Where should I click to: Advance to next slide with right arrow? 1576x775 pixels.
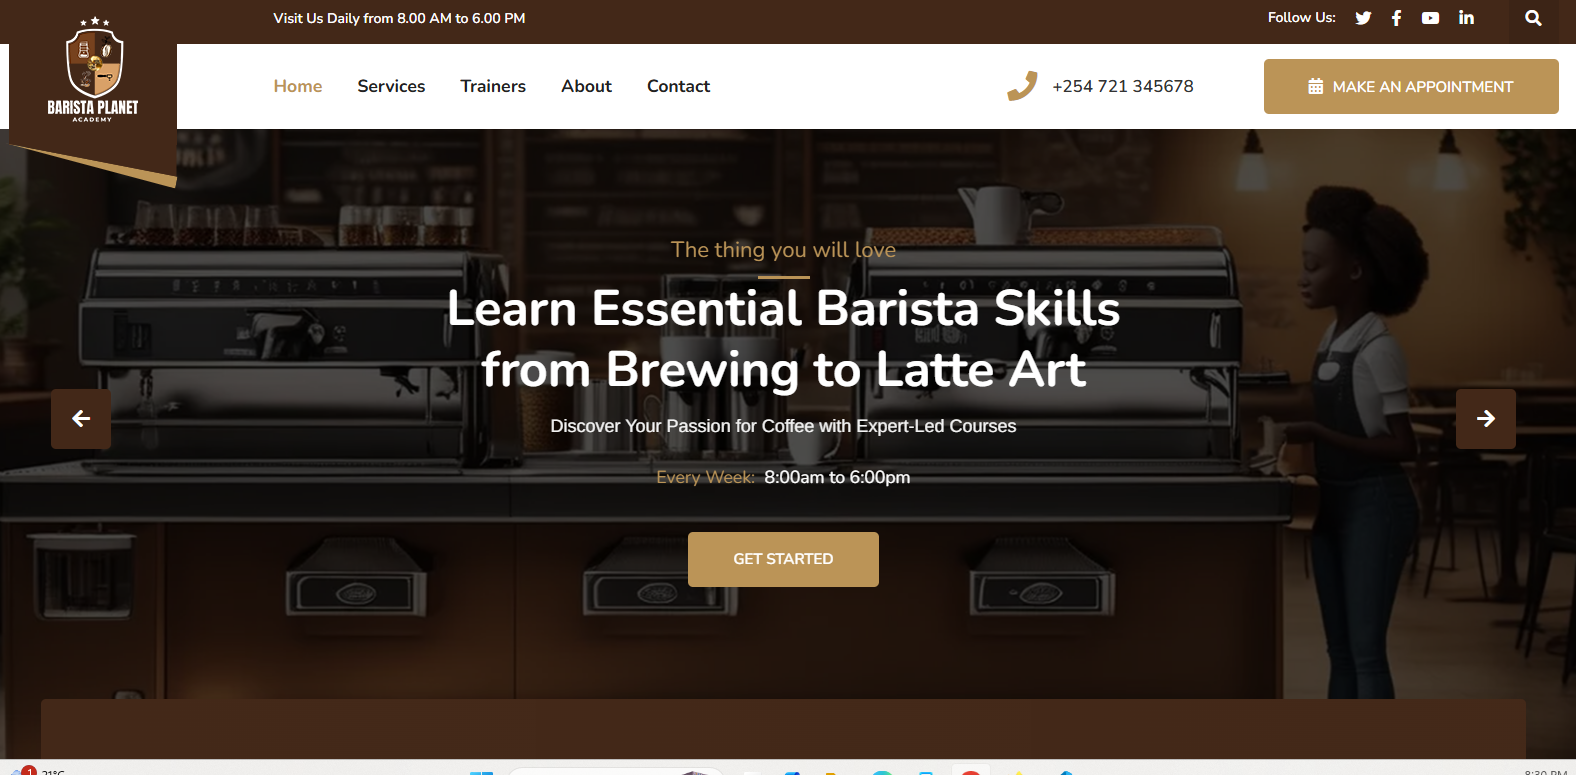pos(1485,419)
